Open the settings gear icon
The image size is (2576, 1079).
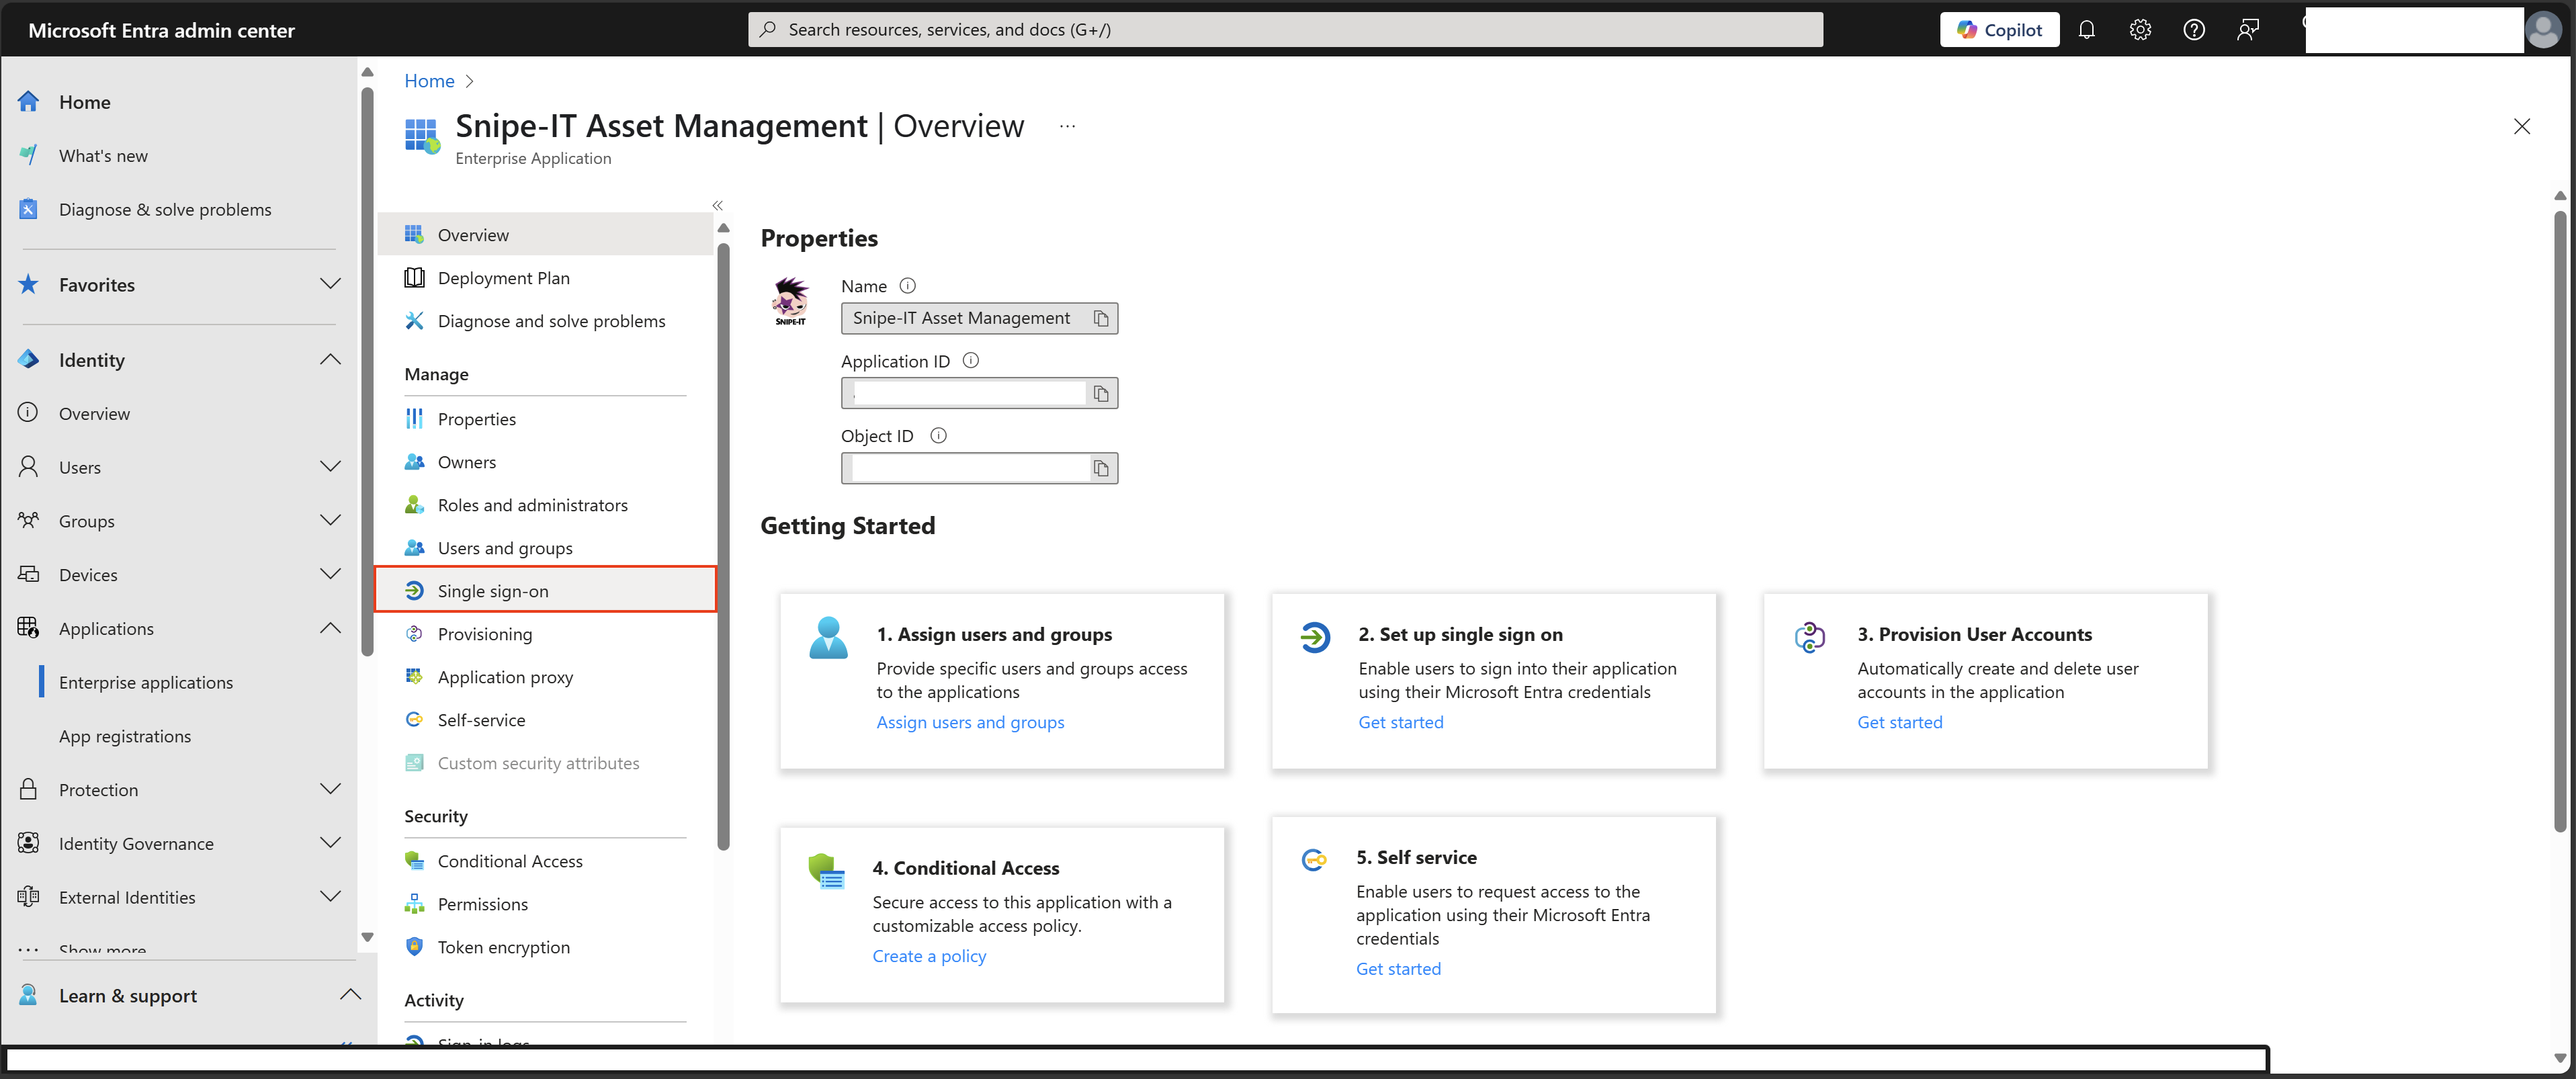tap(2140, 30)
